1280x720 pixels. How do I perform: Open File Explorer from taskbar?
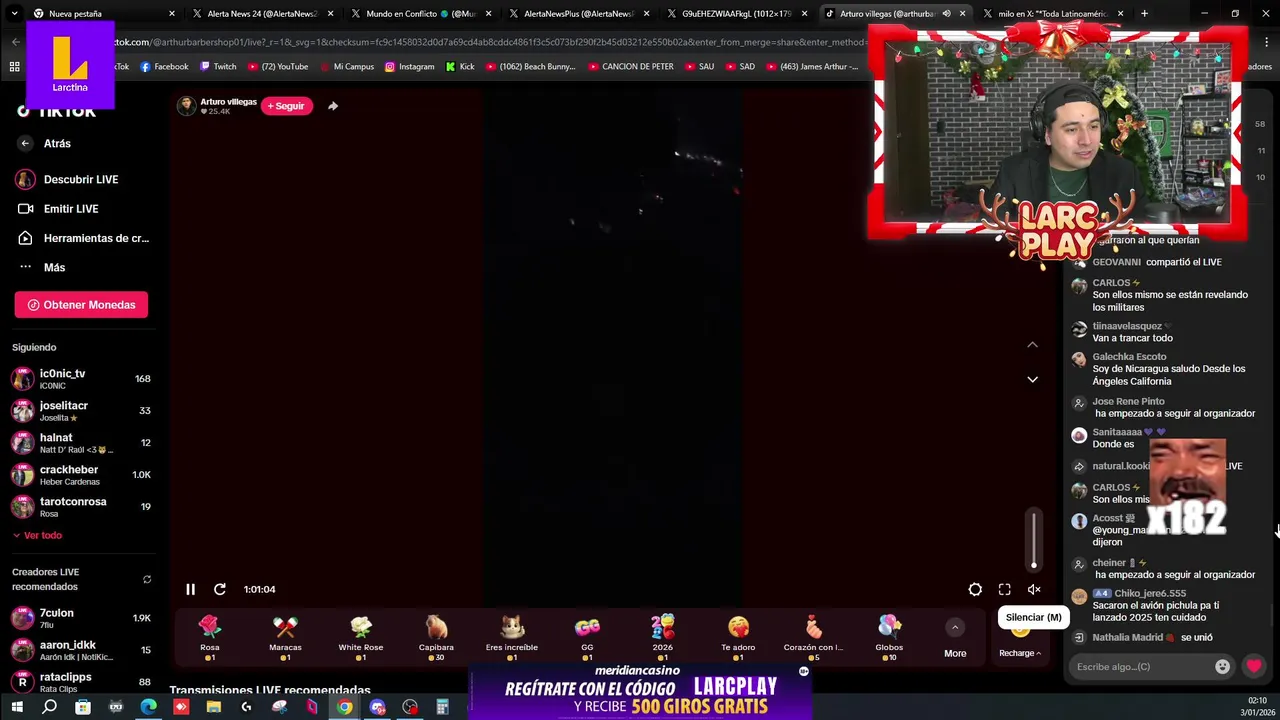coord(213,707)
